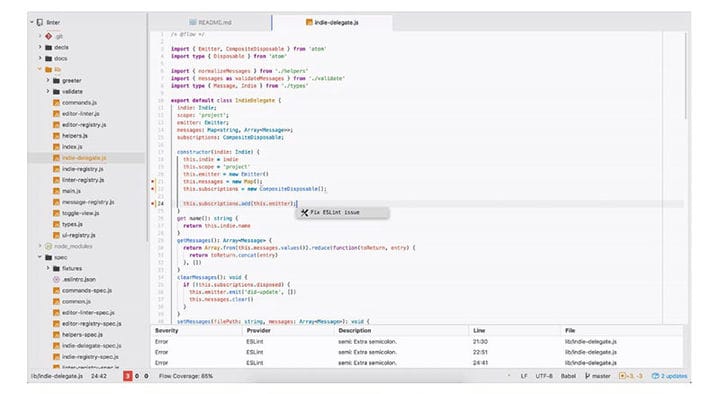
Task: Click the helpers.js file icon
Action: click(56, 135)
